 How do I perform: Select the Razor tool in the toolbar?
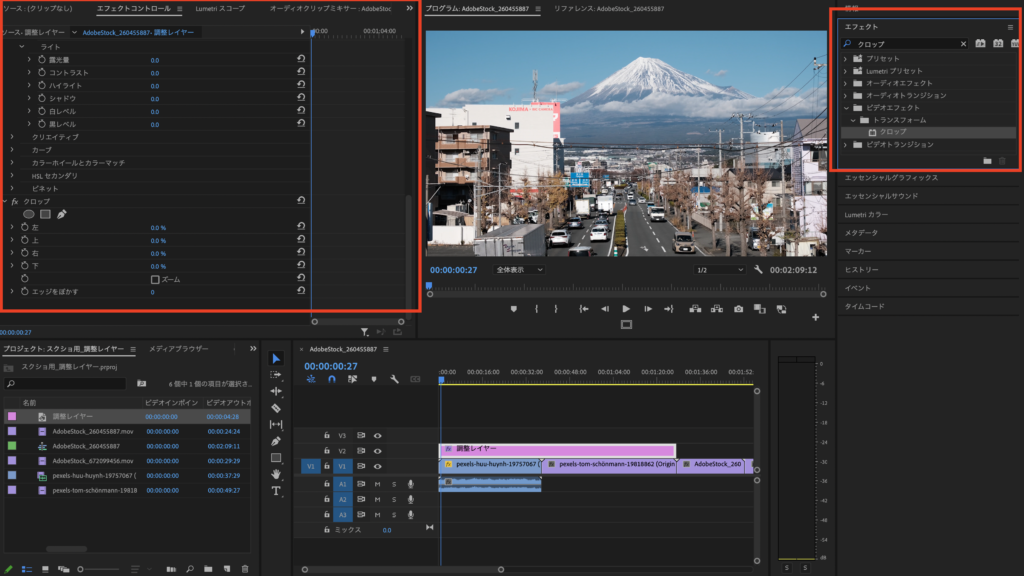point(276,408)
